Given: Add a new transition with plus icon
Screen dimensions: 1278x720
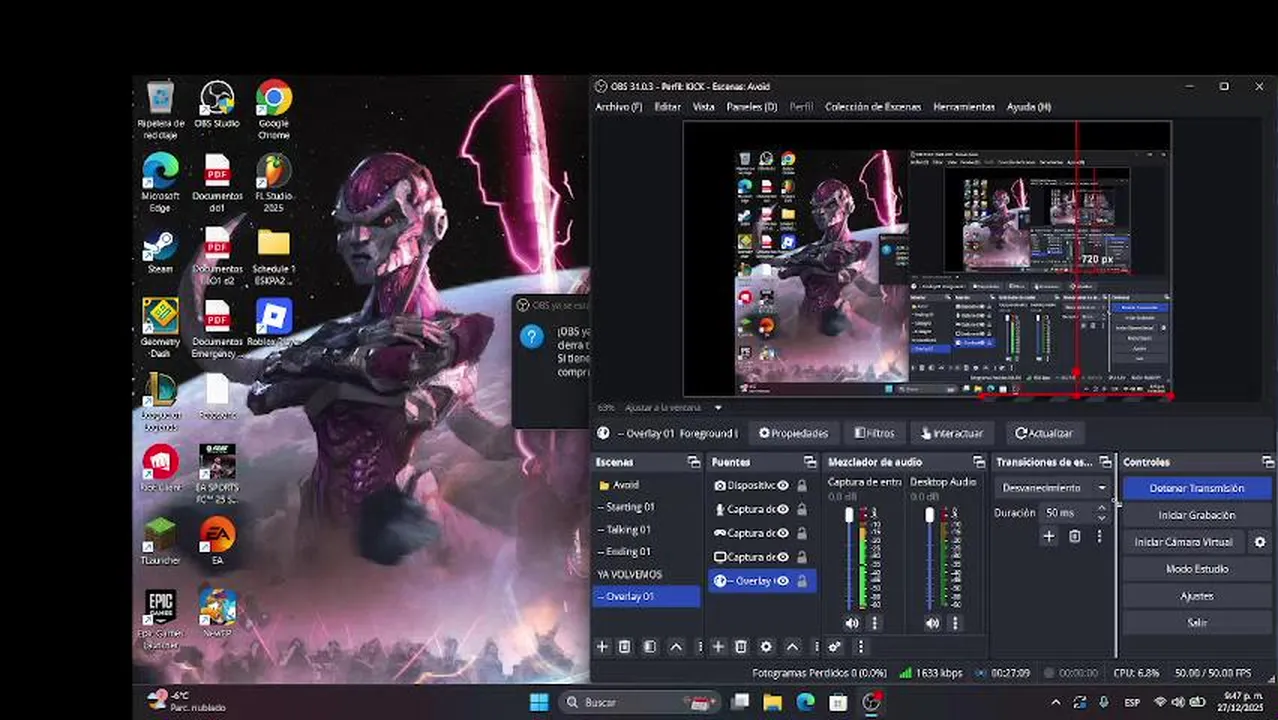Looking at the screenshot, I should [x=1049, y=537].
